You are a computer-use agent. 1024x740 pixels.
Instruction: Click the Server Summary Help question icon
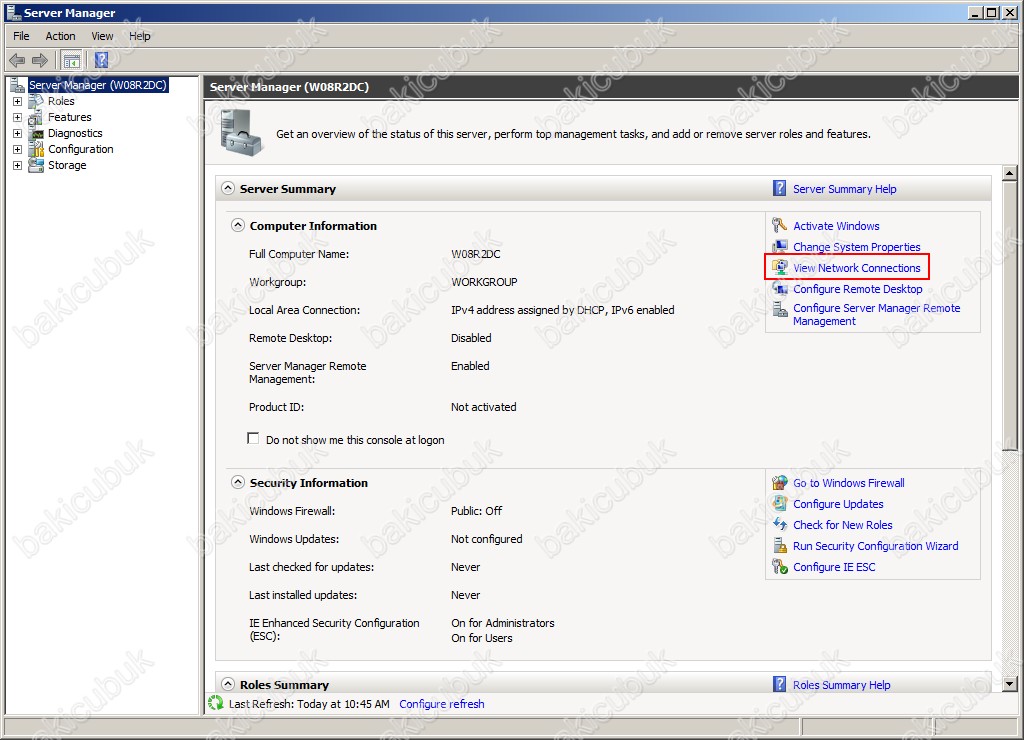coord(779,188)
